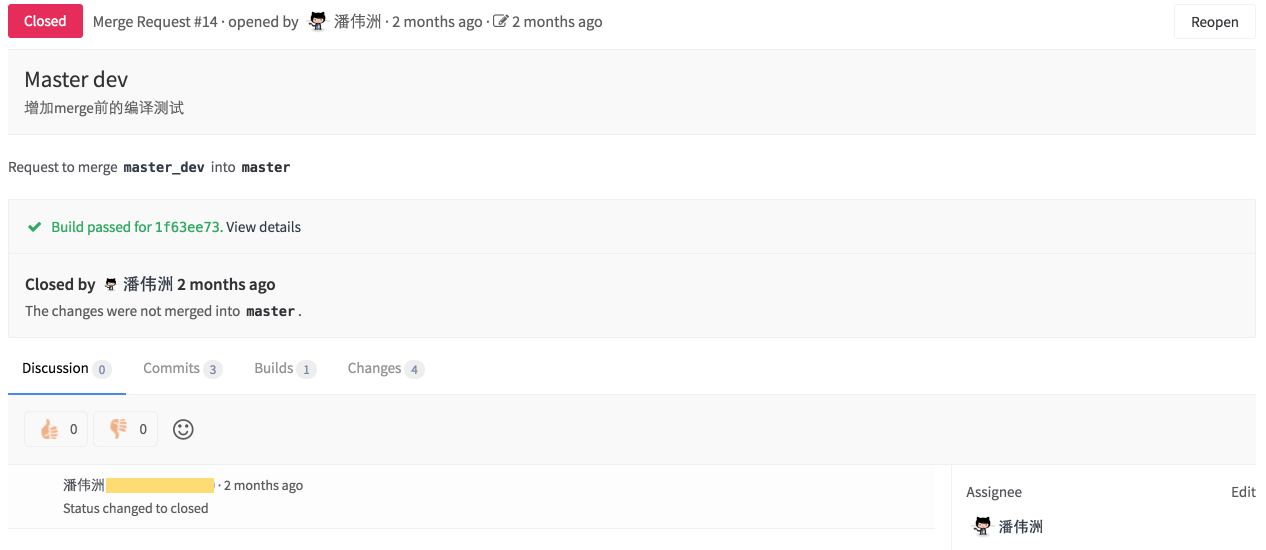The image size is (1266, 550).
Task: Switch to the Discussion tab
Action: [56, 368]
